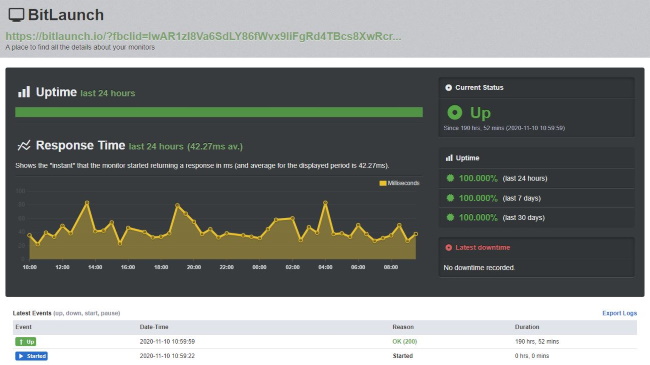650x365 pixels.
Task: Click the Uptime panel bar chart icon
Action: click(449, 158)
